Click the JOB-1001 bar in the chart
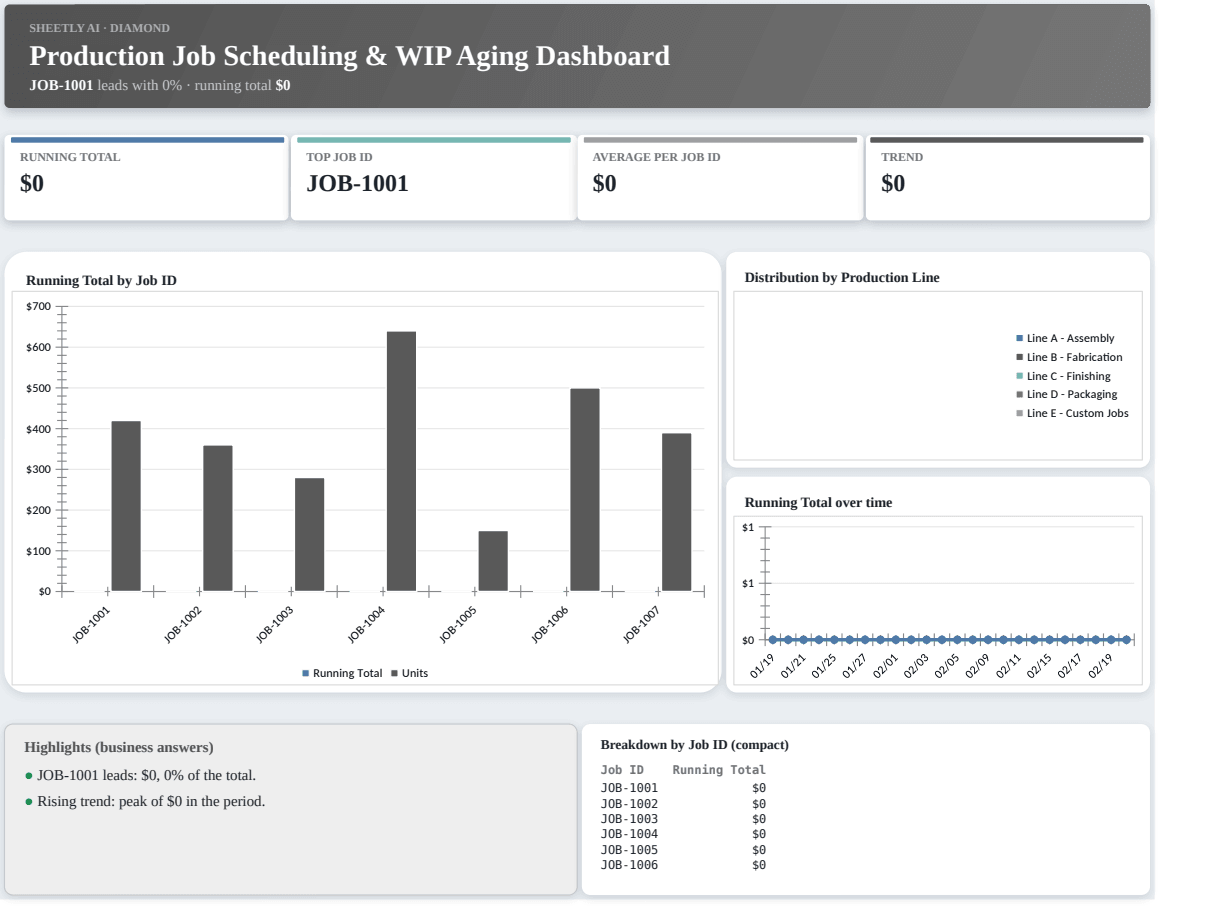Viewport: 1227px width, 922px height. pyautogui.click(x=126, y=506)
